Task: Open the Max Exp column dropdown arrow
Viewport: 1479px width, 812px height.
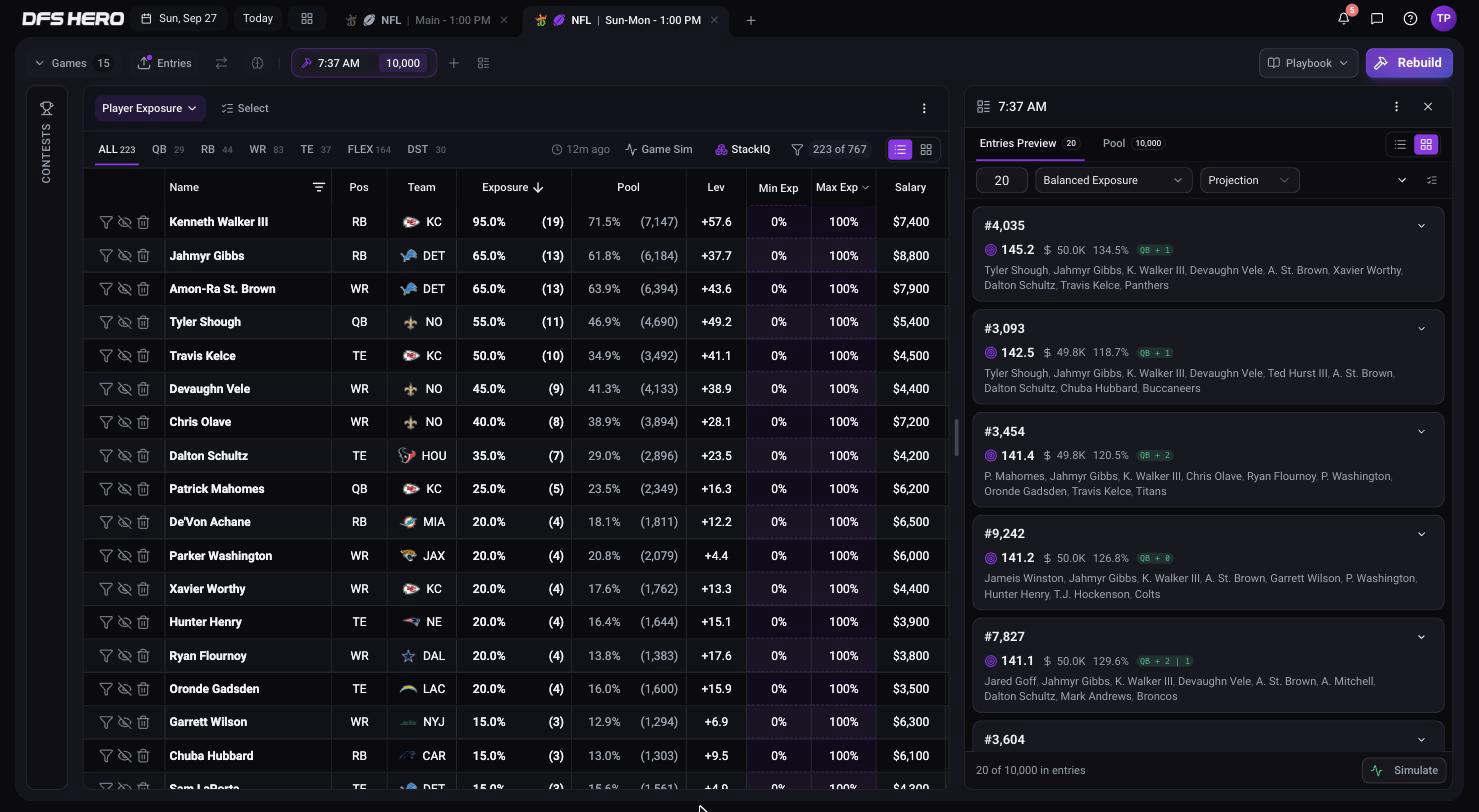Action: [865, 188]
